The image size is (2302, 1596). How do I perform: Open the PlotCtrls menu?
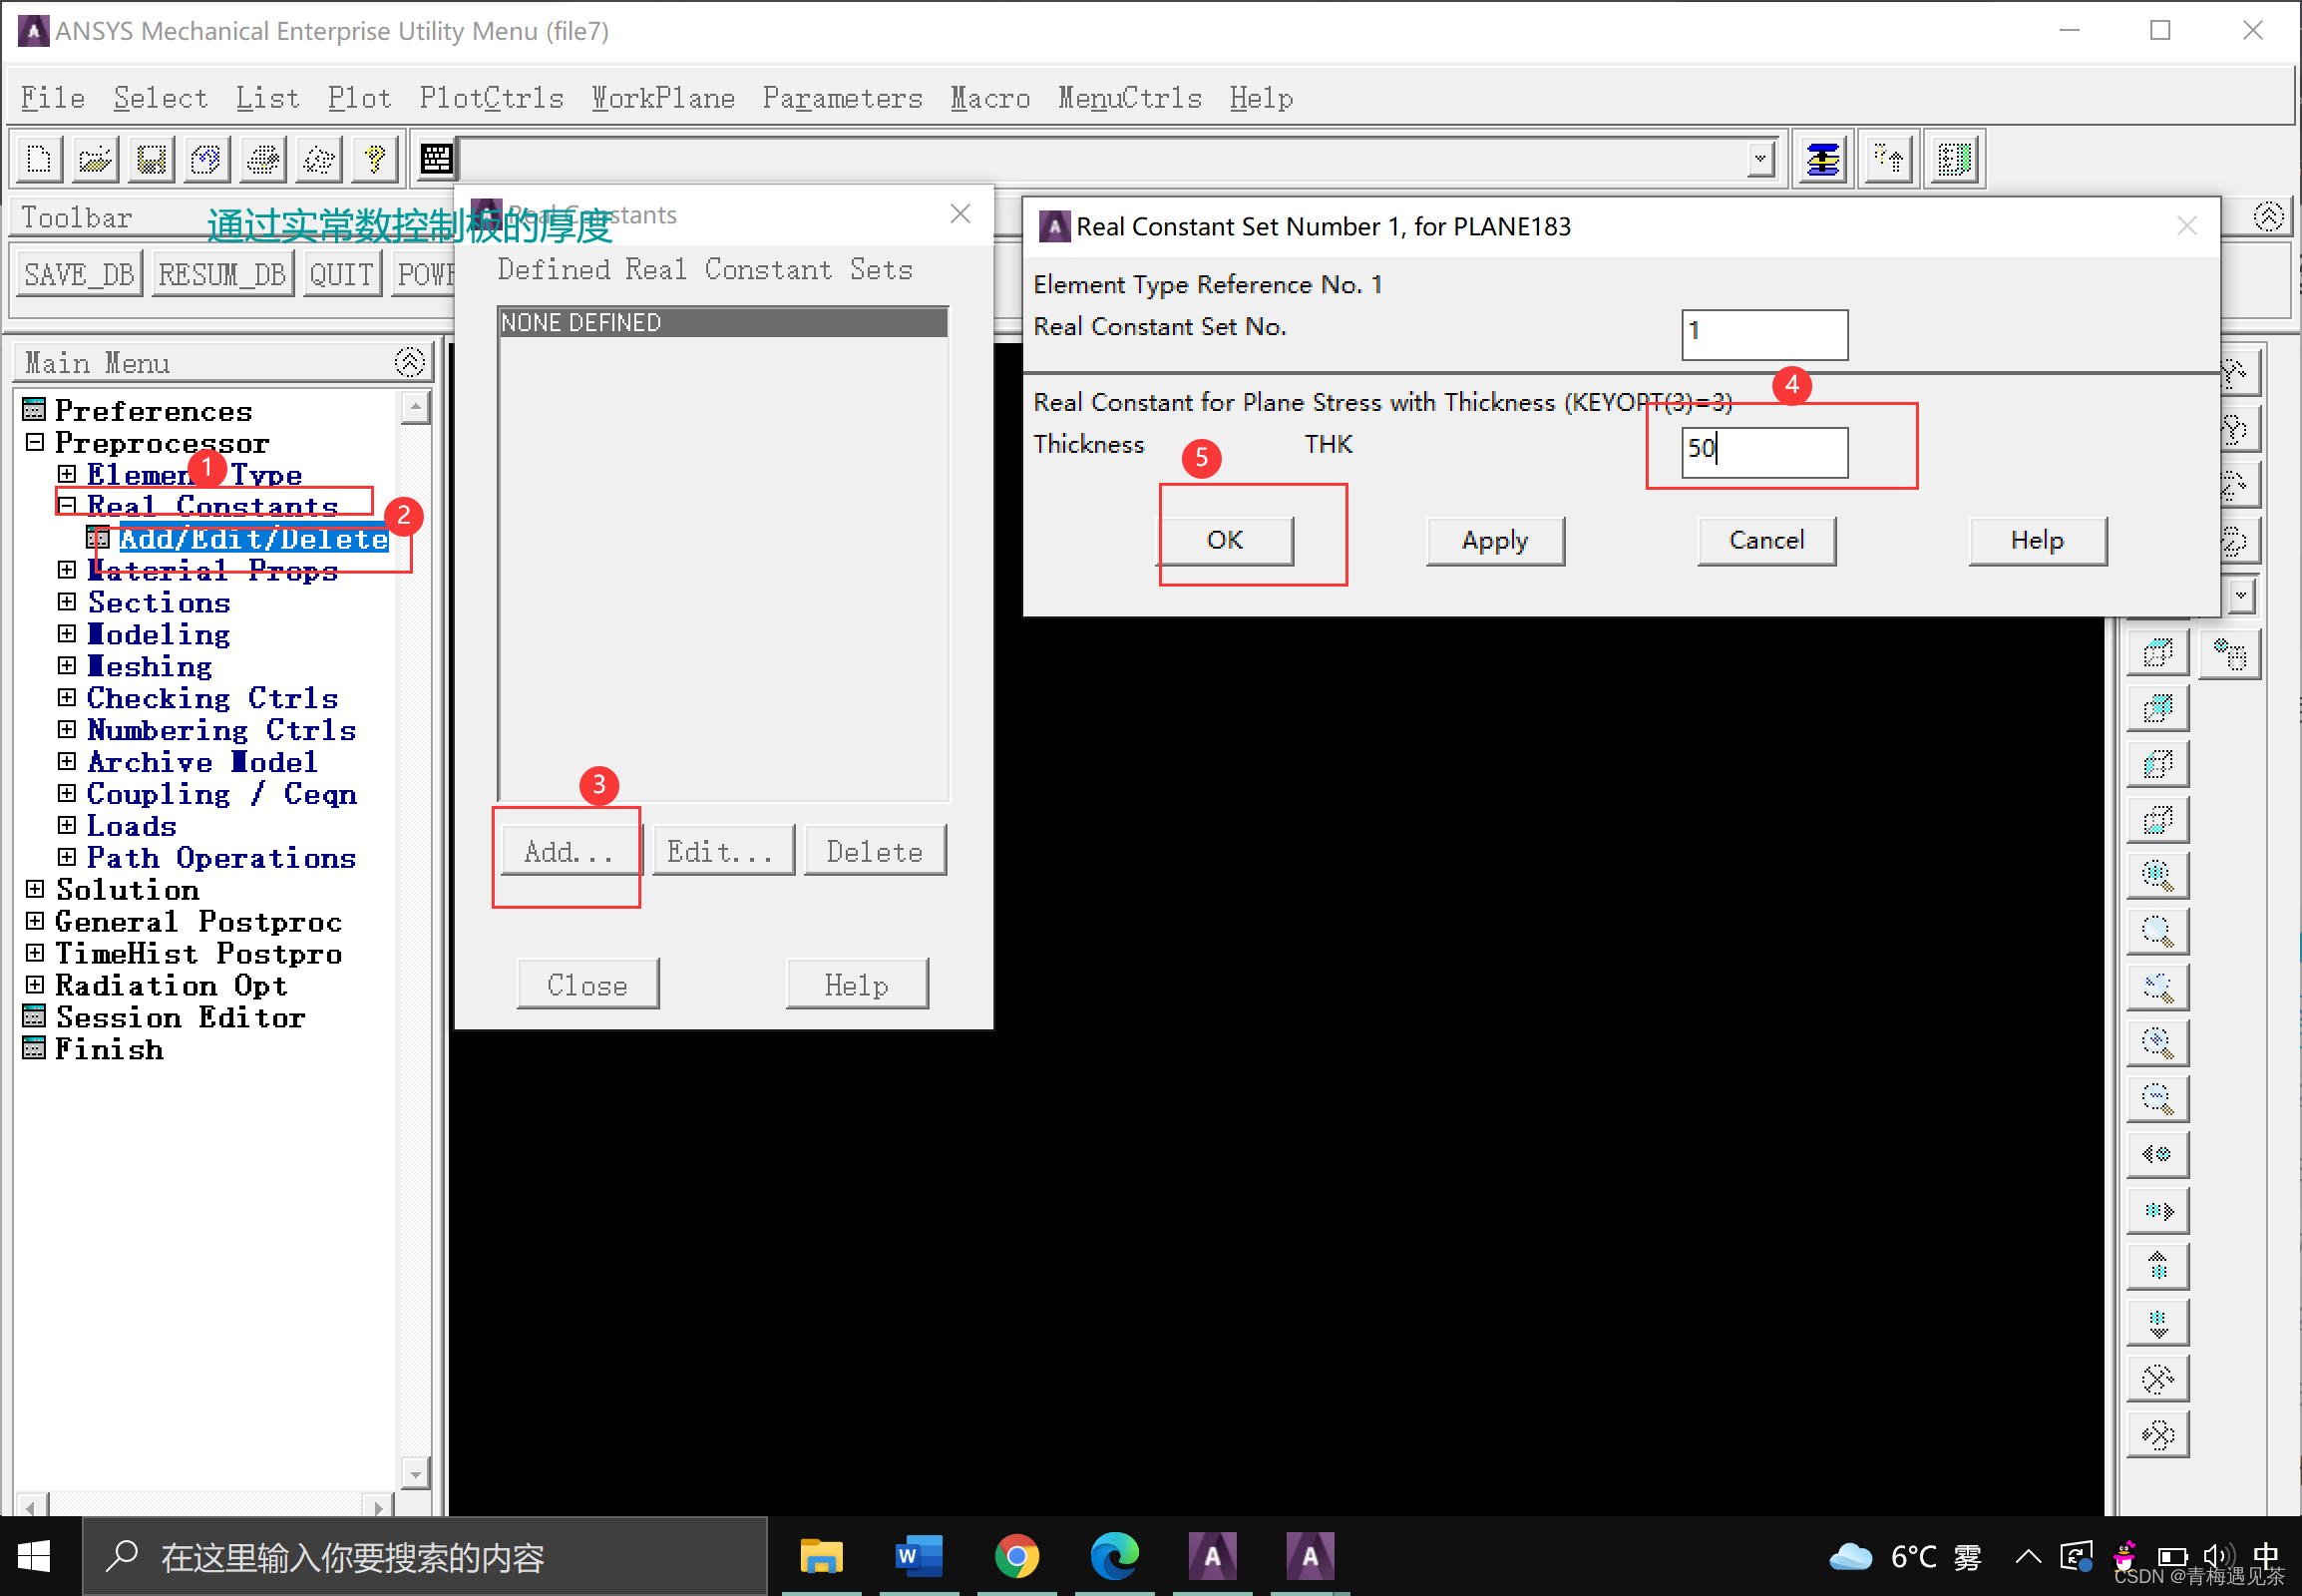[491, 98]
